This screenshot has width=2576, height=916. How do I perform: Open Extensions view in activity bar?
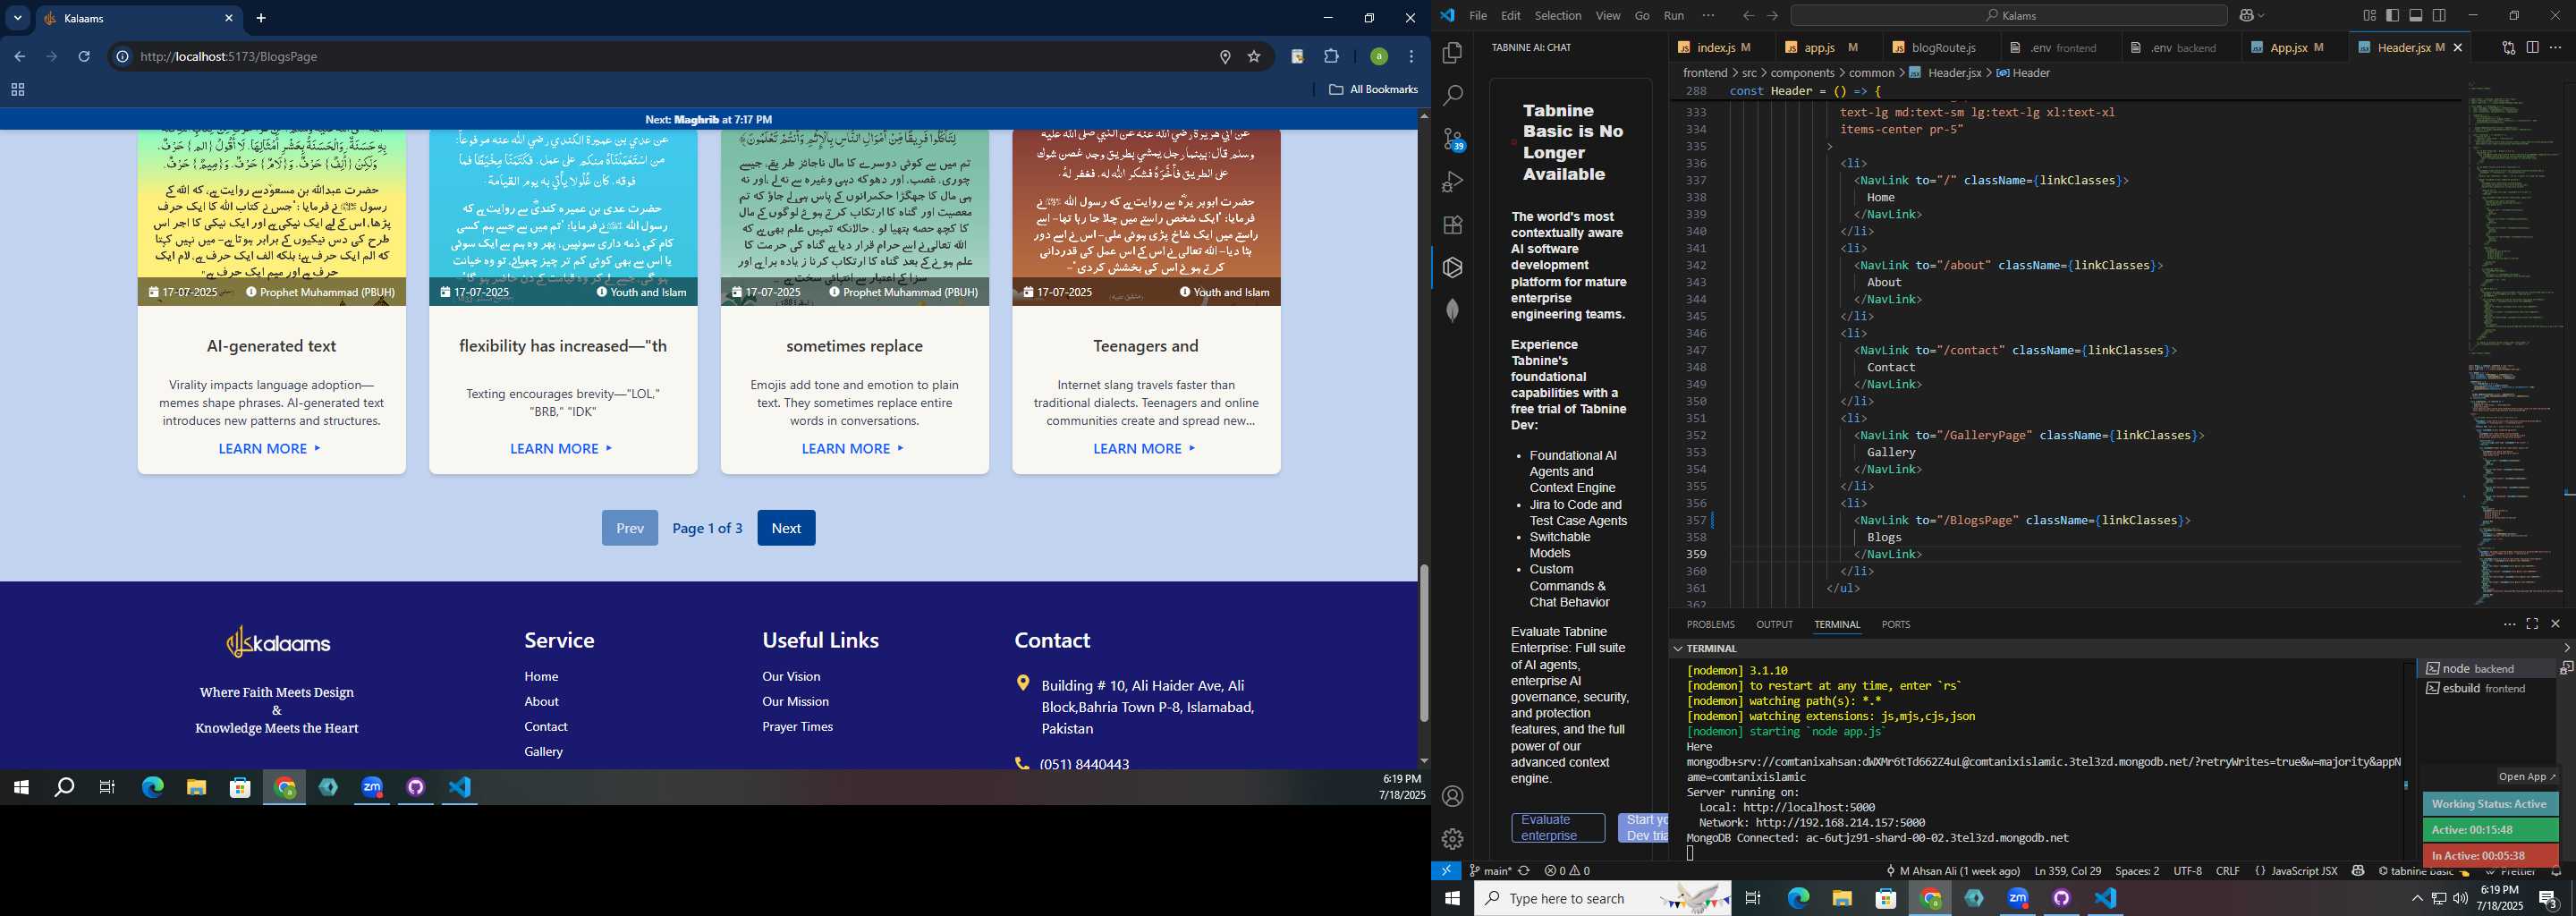(x=1452, y=225)
